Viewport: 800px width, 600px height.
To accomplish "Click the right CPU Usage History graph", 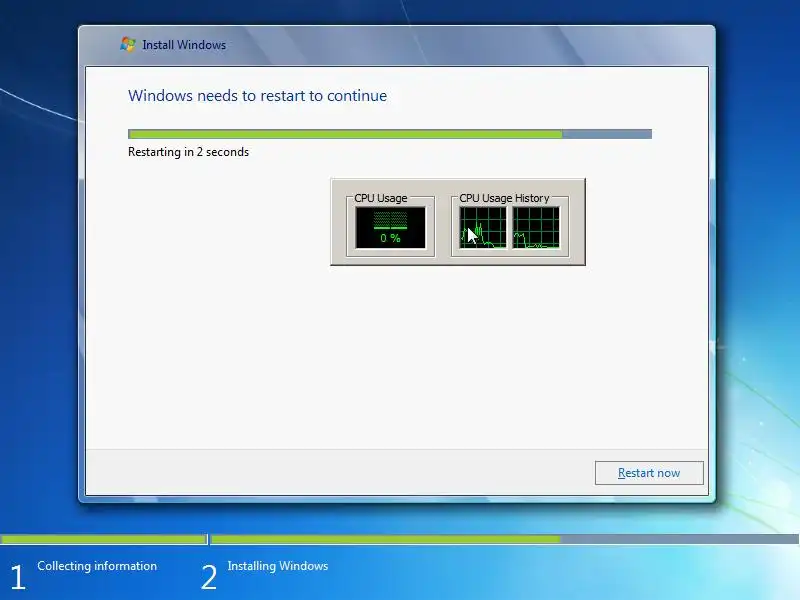I will (x=536, y=228).
